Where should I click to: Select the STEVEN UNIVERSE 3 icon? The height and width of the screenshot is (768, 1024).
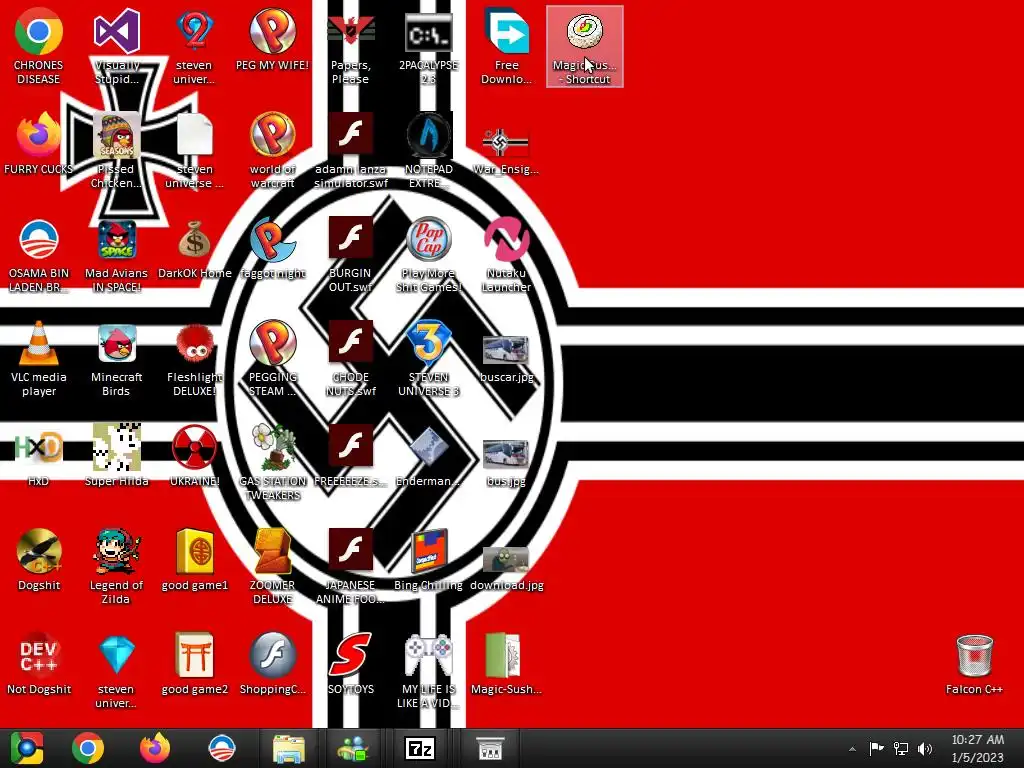pos(428,359)
